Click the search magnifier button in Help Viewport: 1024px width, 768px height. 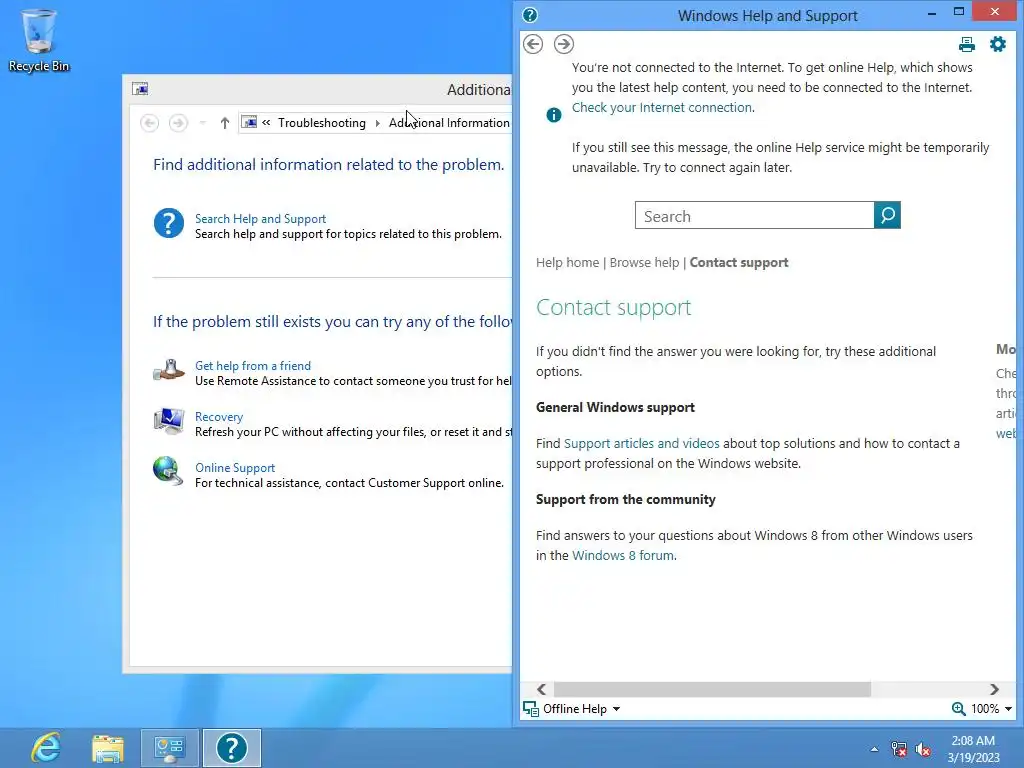coord(888,215)
